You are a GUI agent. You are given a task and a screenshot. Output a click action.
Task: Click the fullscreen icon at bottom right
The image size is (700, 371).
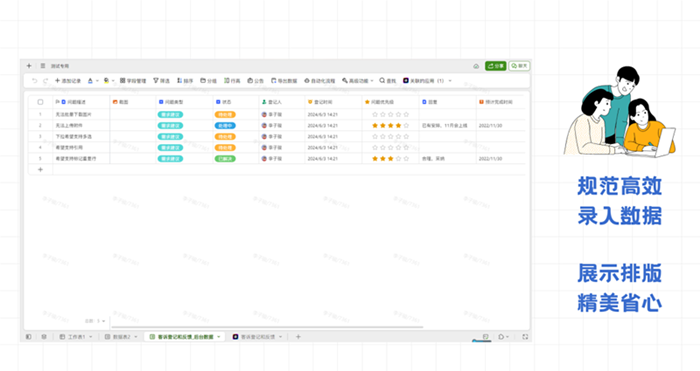[x=525, y=337]
